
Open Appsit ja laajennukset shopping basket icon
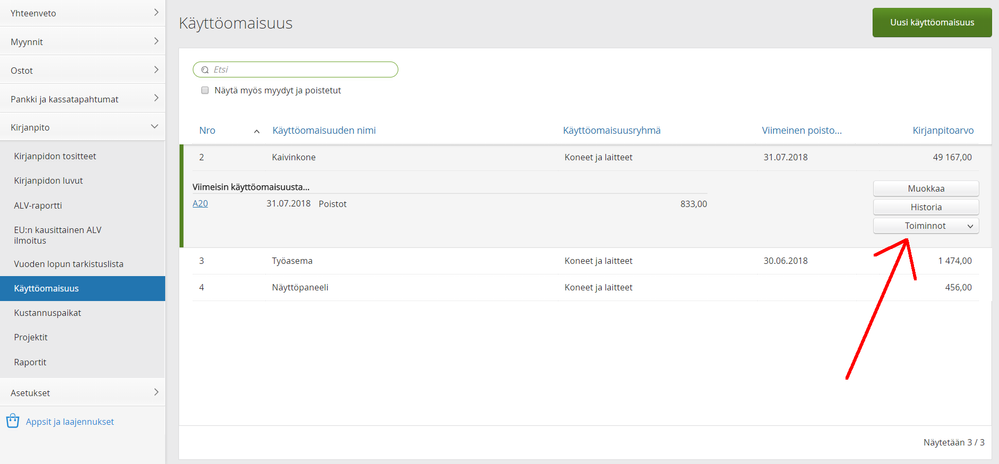pos(13,421)
